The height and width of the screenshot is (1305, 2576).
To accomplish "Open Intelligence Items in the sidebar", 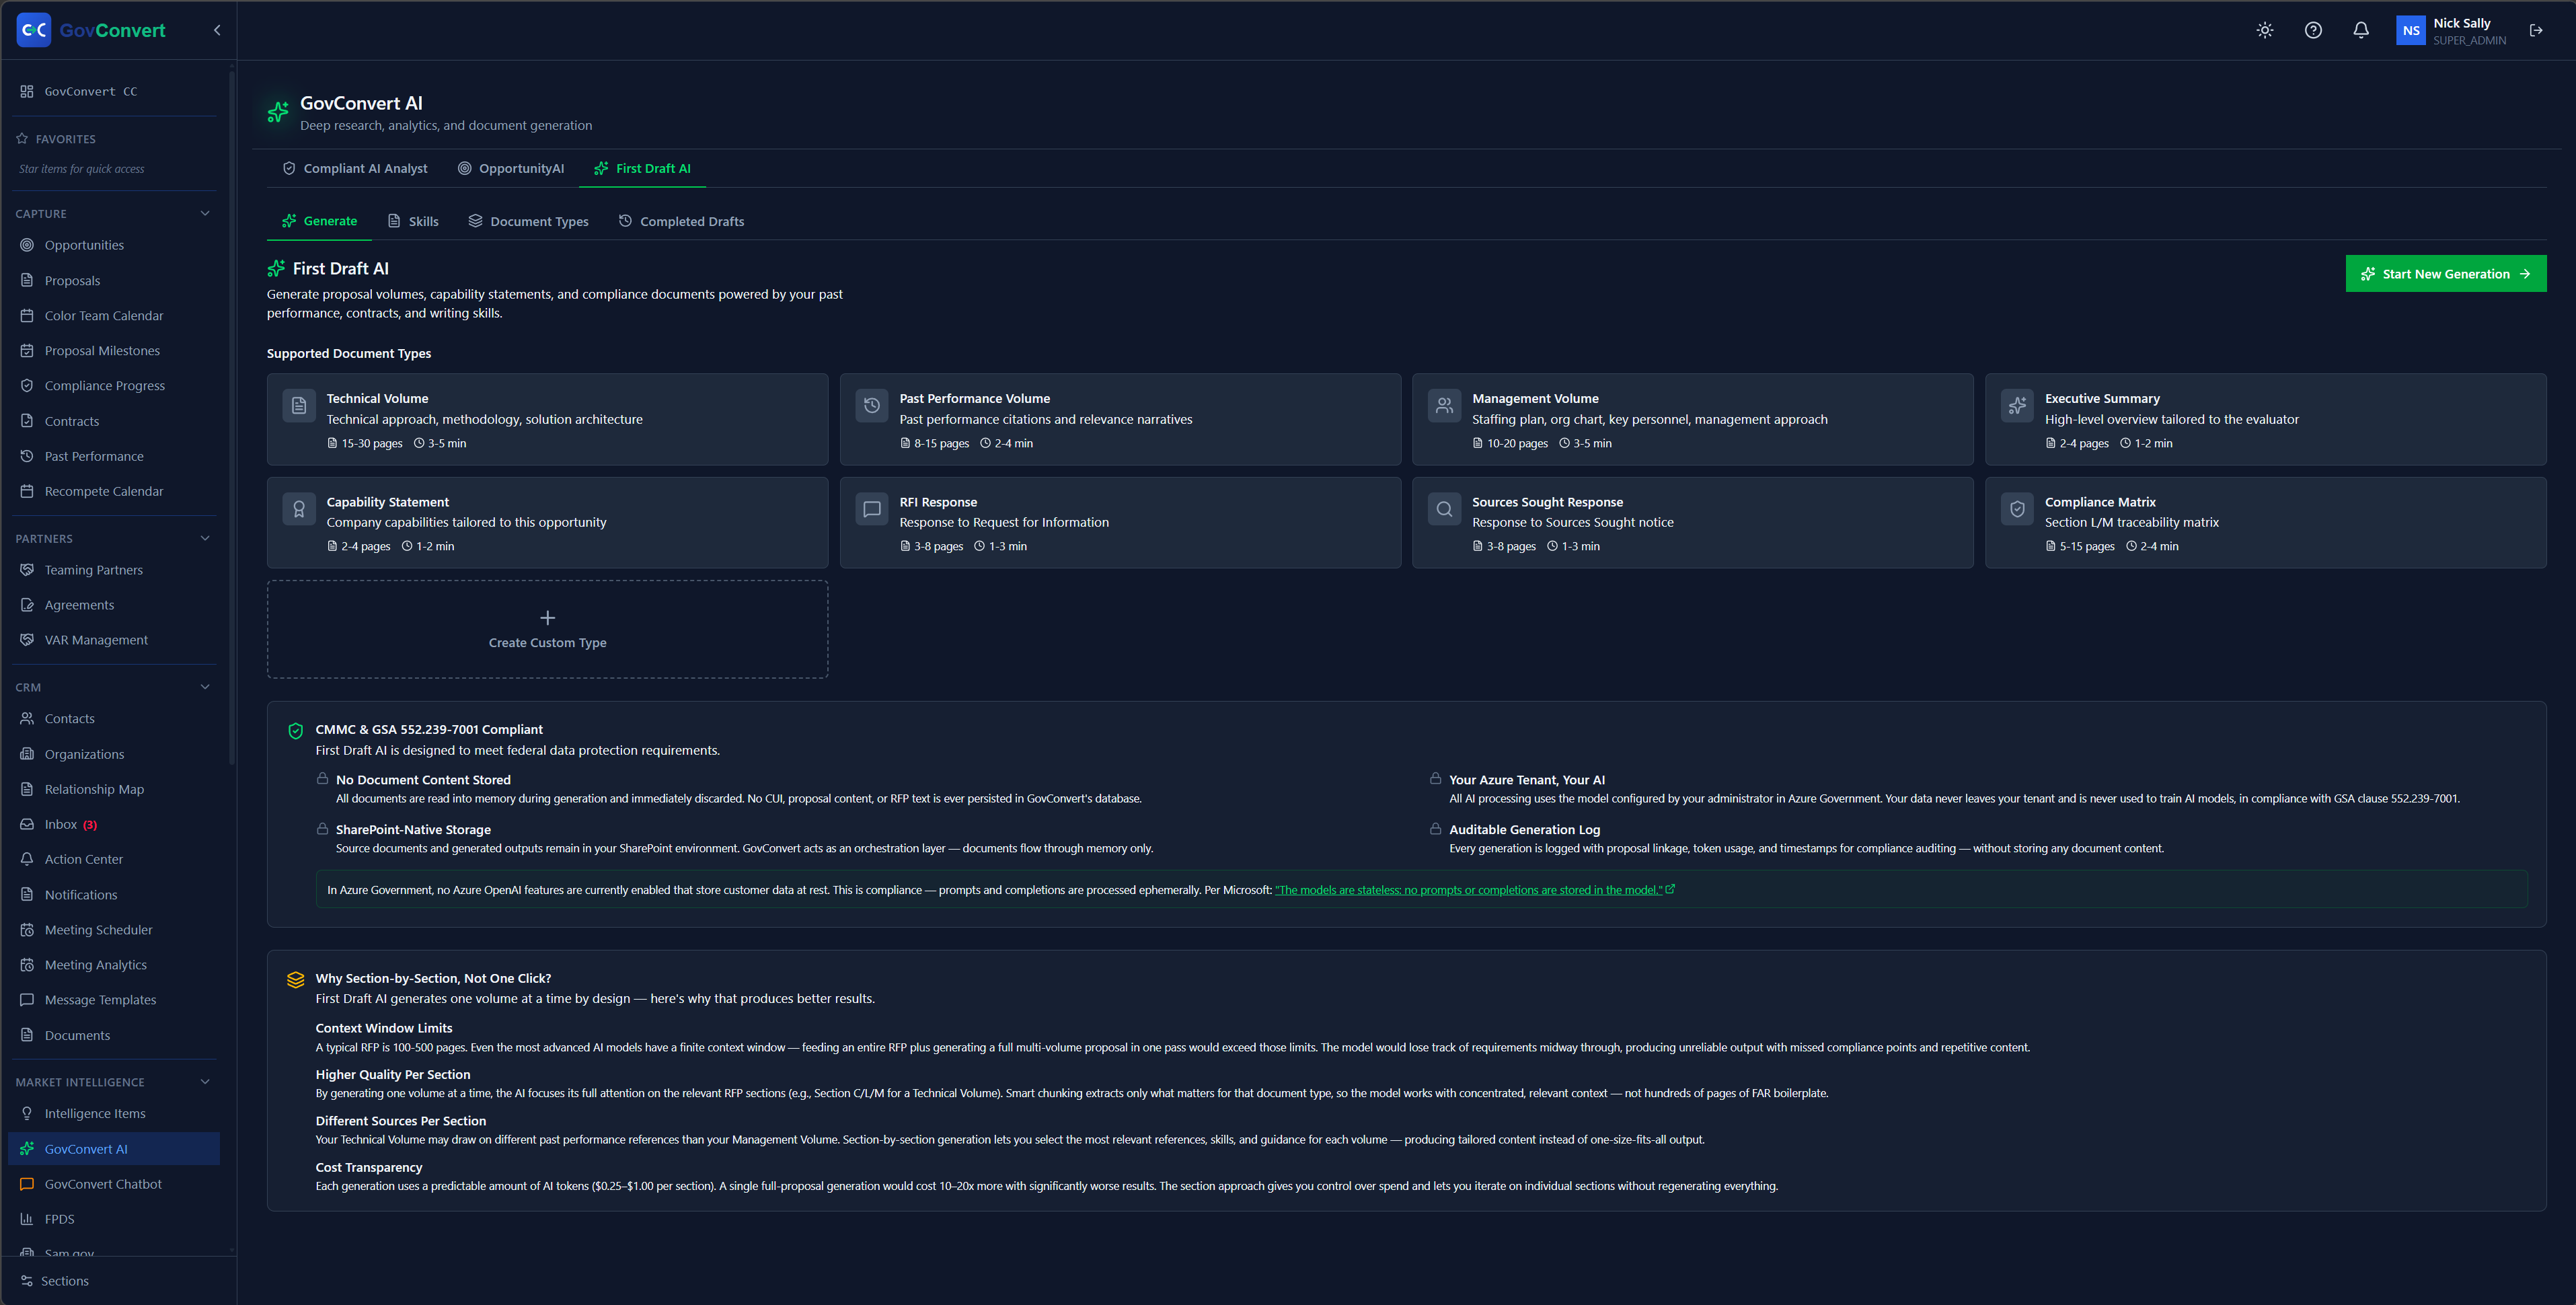I will (114, 1113).
